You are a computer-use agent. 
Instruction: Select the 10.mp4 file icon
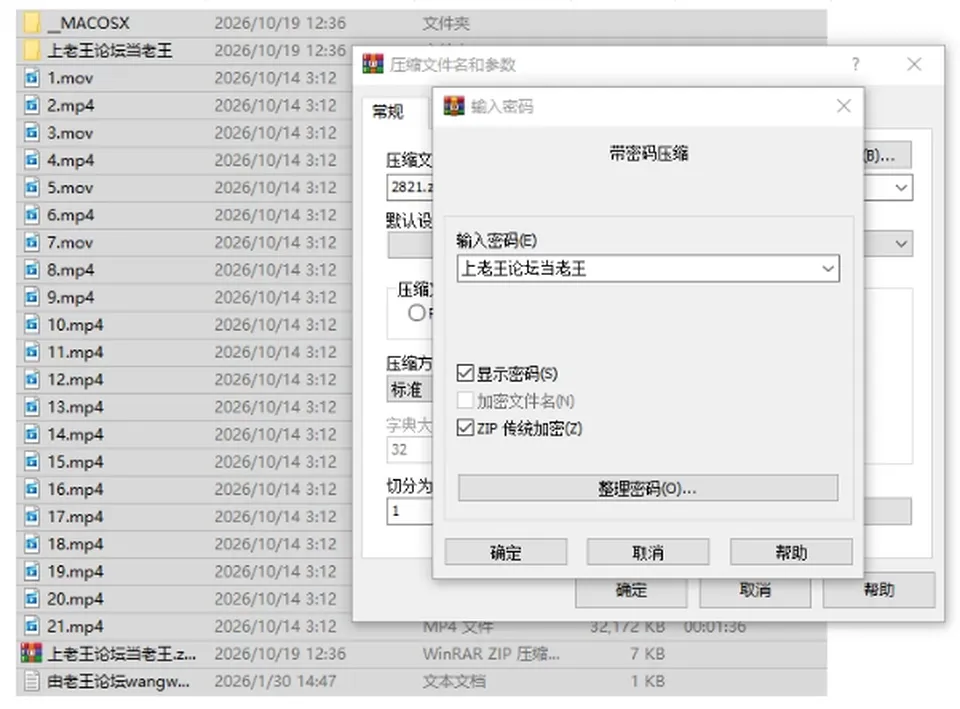pos(32,324)
